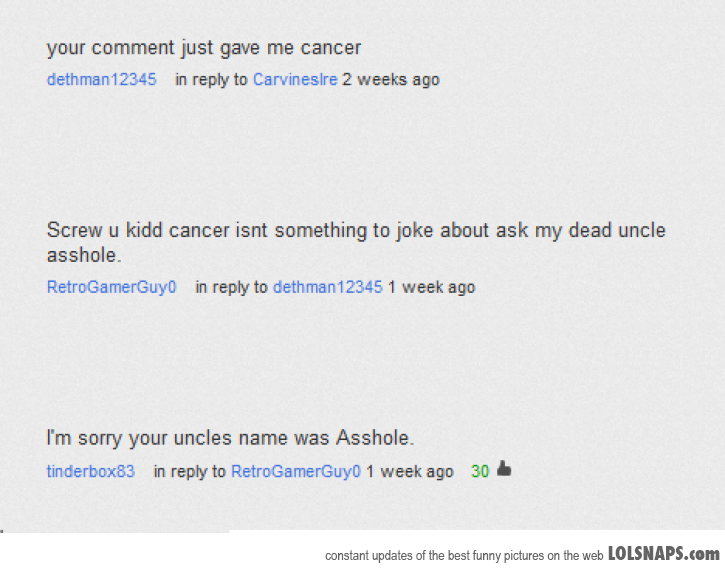
Task: Open the LOLSNAPS.com watermark logo
Action: coord(664,554)
